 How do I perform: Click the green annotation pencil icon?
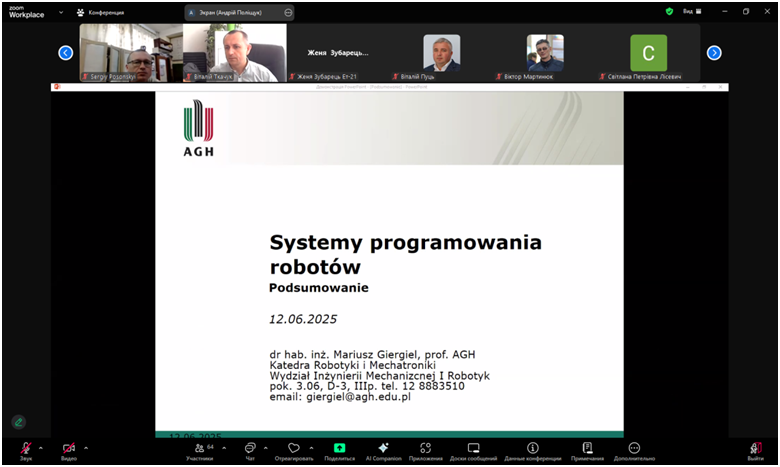pyautogui.click(x=18, y=422)
